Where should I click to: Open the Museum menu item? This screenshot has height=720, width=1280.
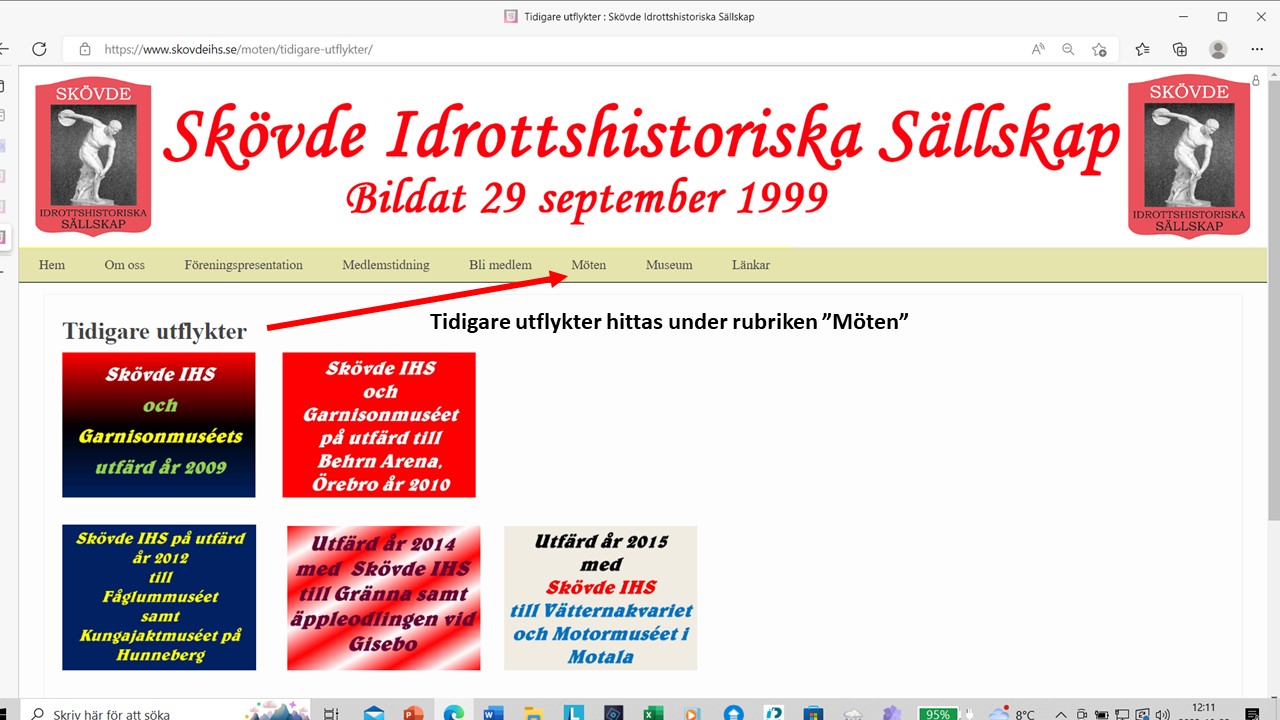click(x=669, y=265)
